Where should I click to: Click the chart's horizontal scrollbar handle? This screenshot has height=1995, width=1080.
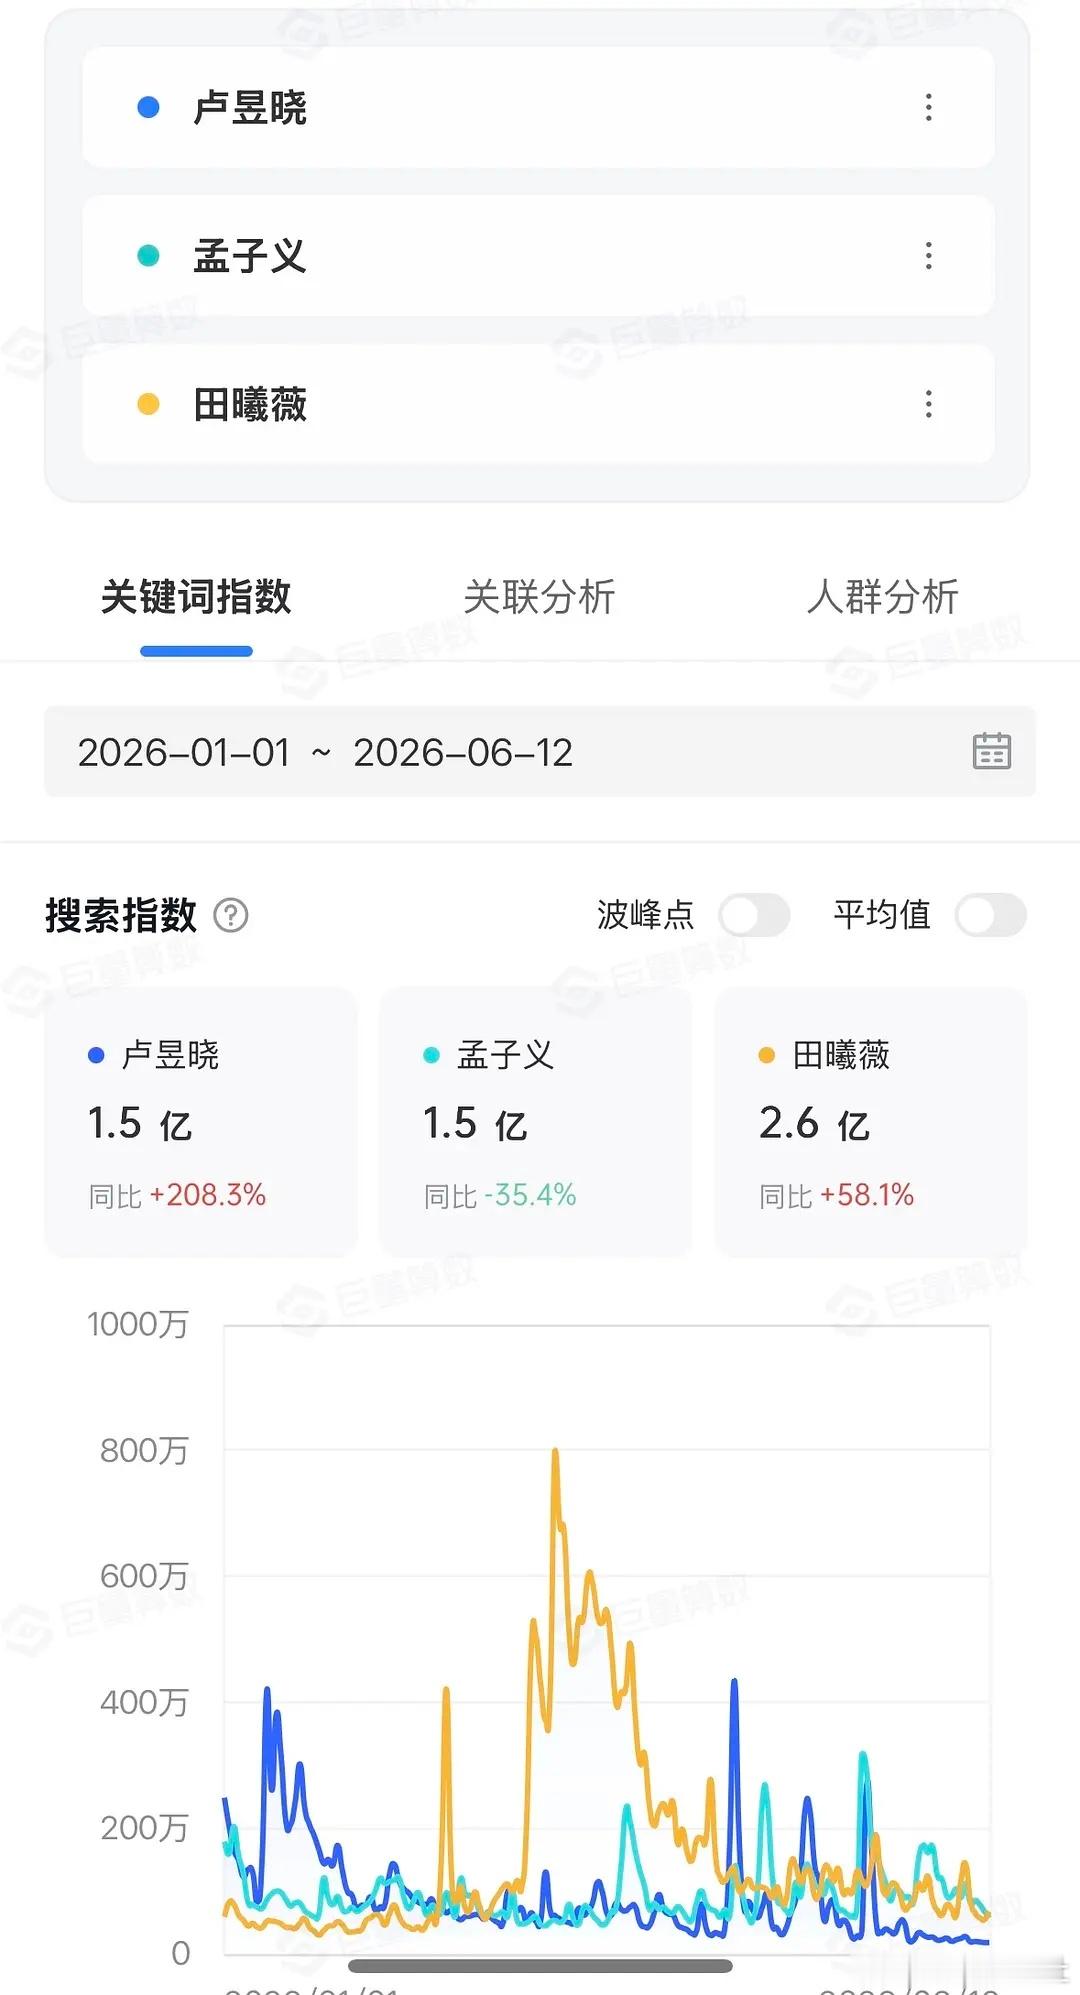(x=540, y=1966)
